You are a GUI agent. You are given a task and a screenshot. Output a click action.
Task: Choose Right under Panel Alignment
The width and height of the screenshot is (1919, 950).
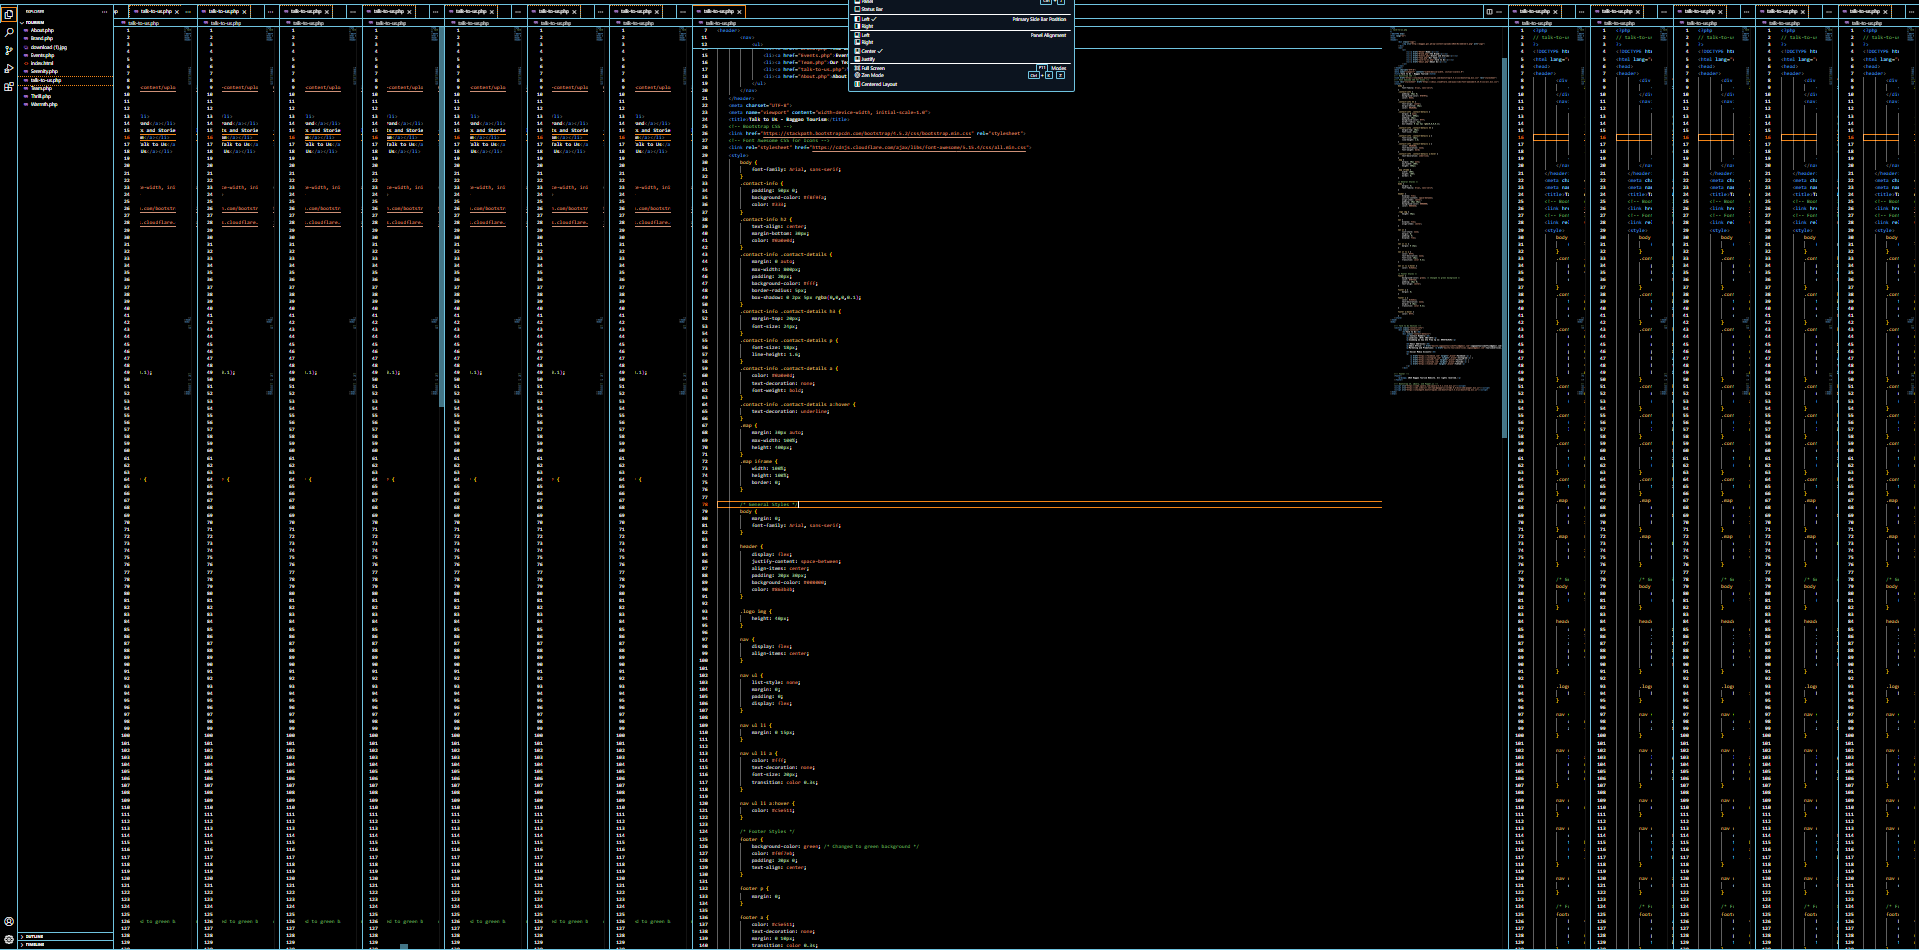(960, 42)
